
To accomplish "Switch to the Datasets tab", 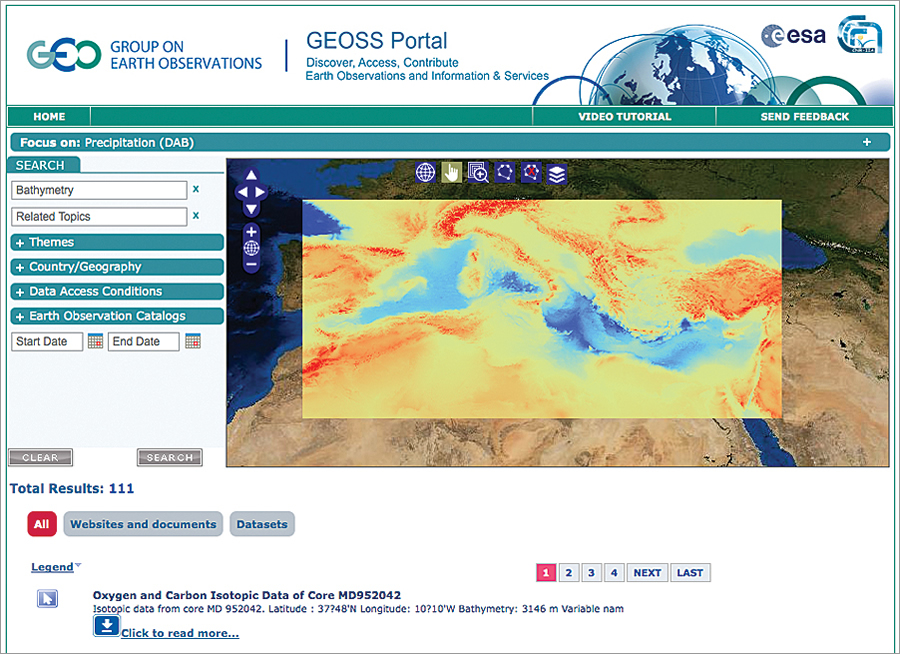I will (x=262, y=523).
